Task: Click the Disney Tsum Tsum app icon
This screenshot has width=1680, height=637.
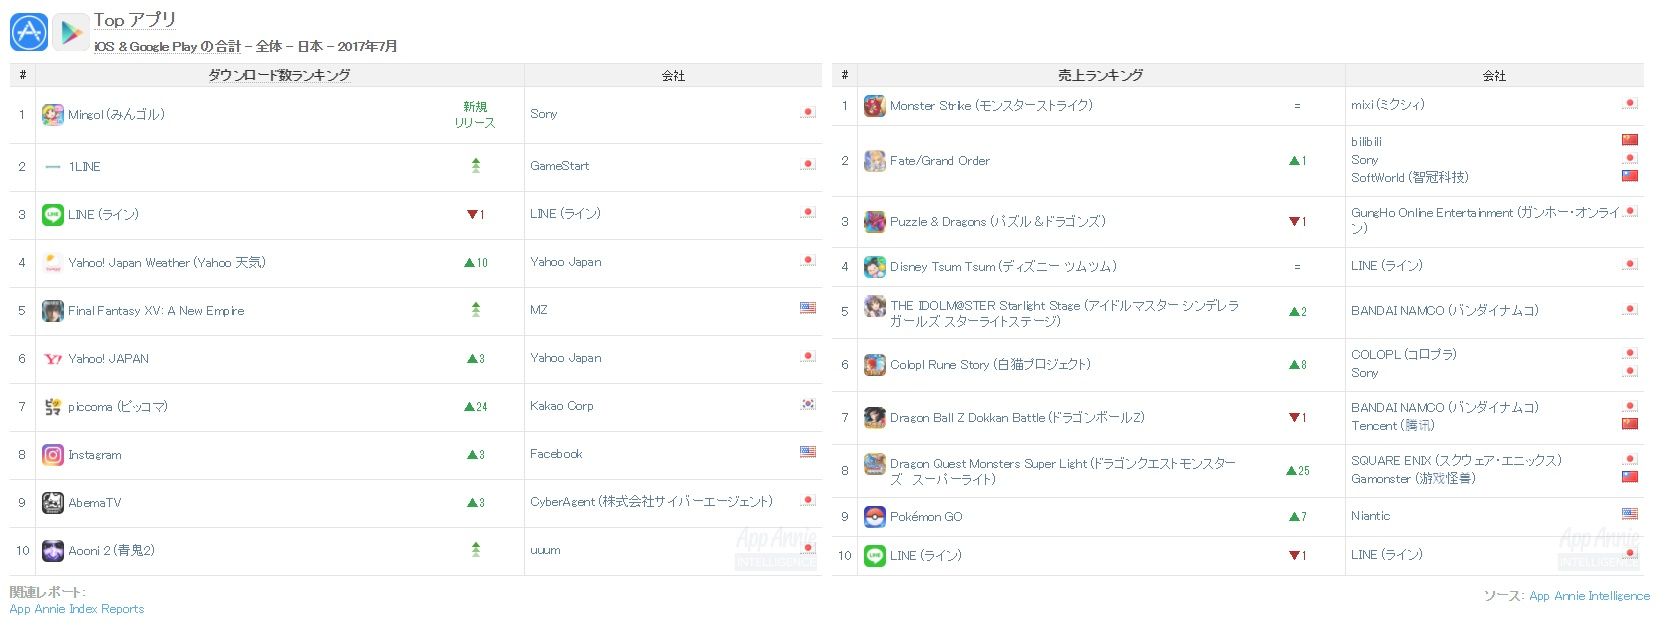Action: 875,267
